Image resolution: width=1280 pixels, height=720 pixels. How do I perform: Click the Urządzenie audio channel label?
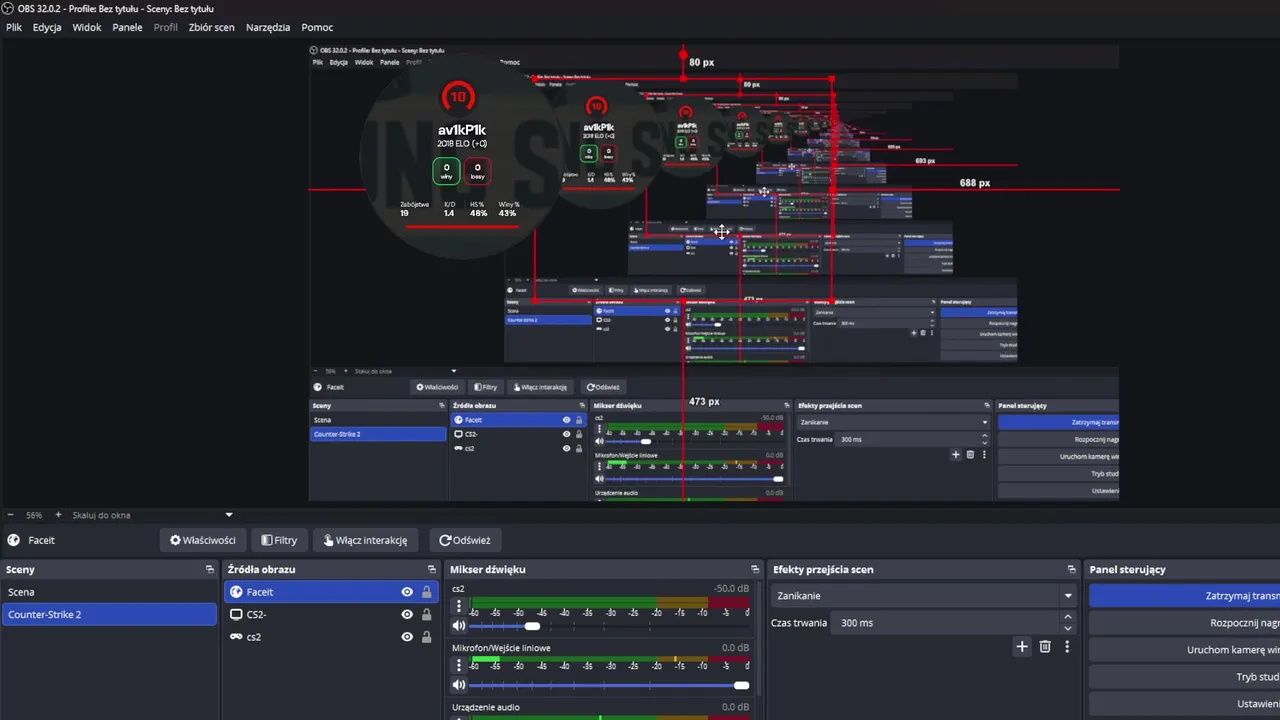486,707
